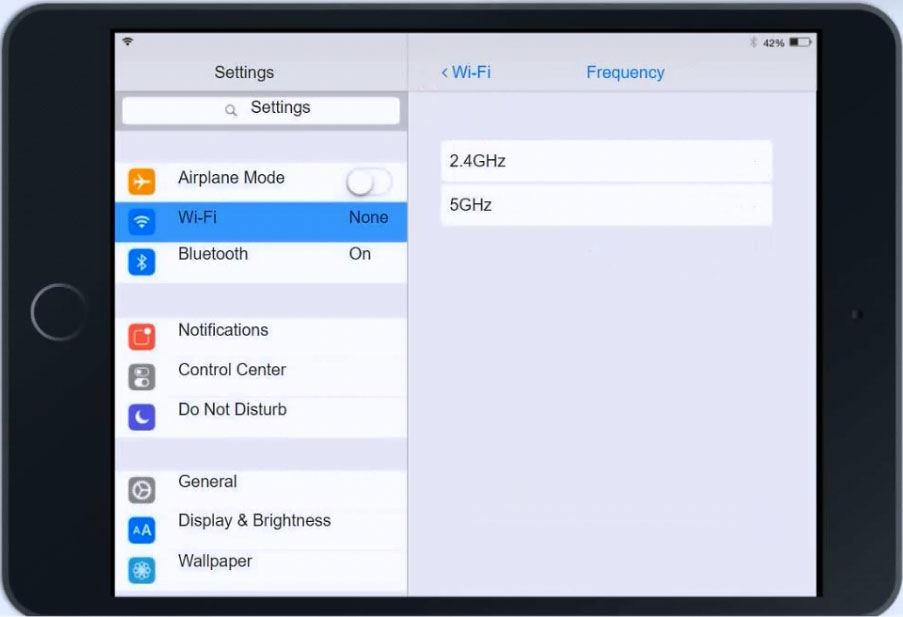The height and width of the screenshot is (617, 903).
Task: Tap the Wallpaper flower icon
Action: [142, 570]
